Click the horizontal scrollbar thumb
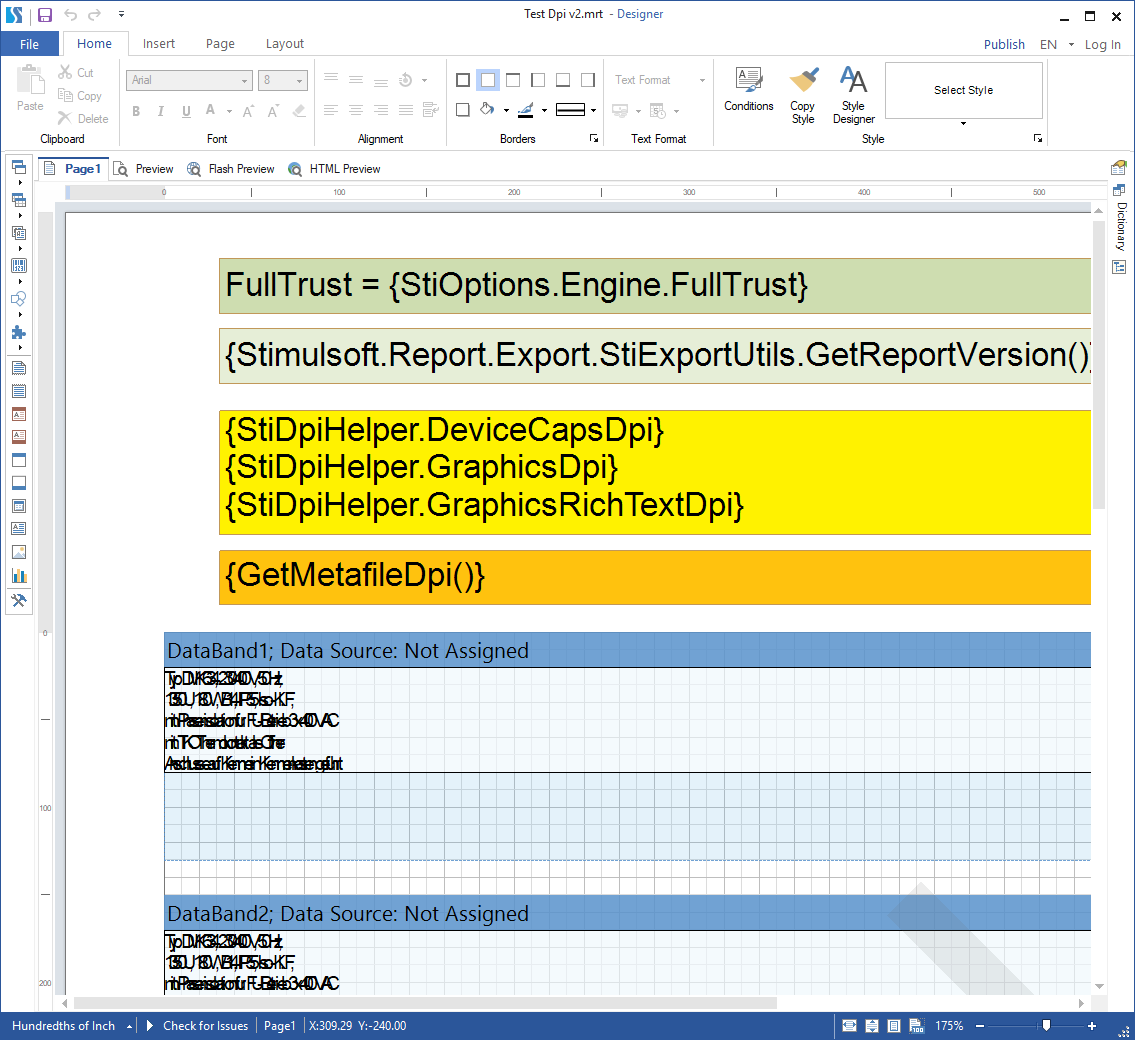 coord(425,1003)
